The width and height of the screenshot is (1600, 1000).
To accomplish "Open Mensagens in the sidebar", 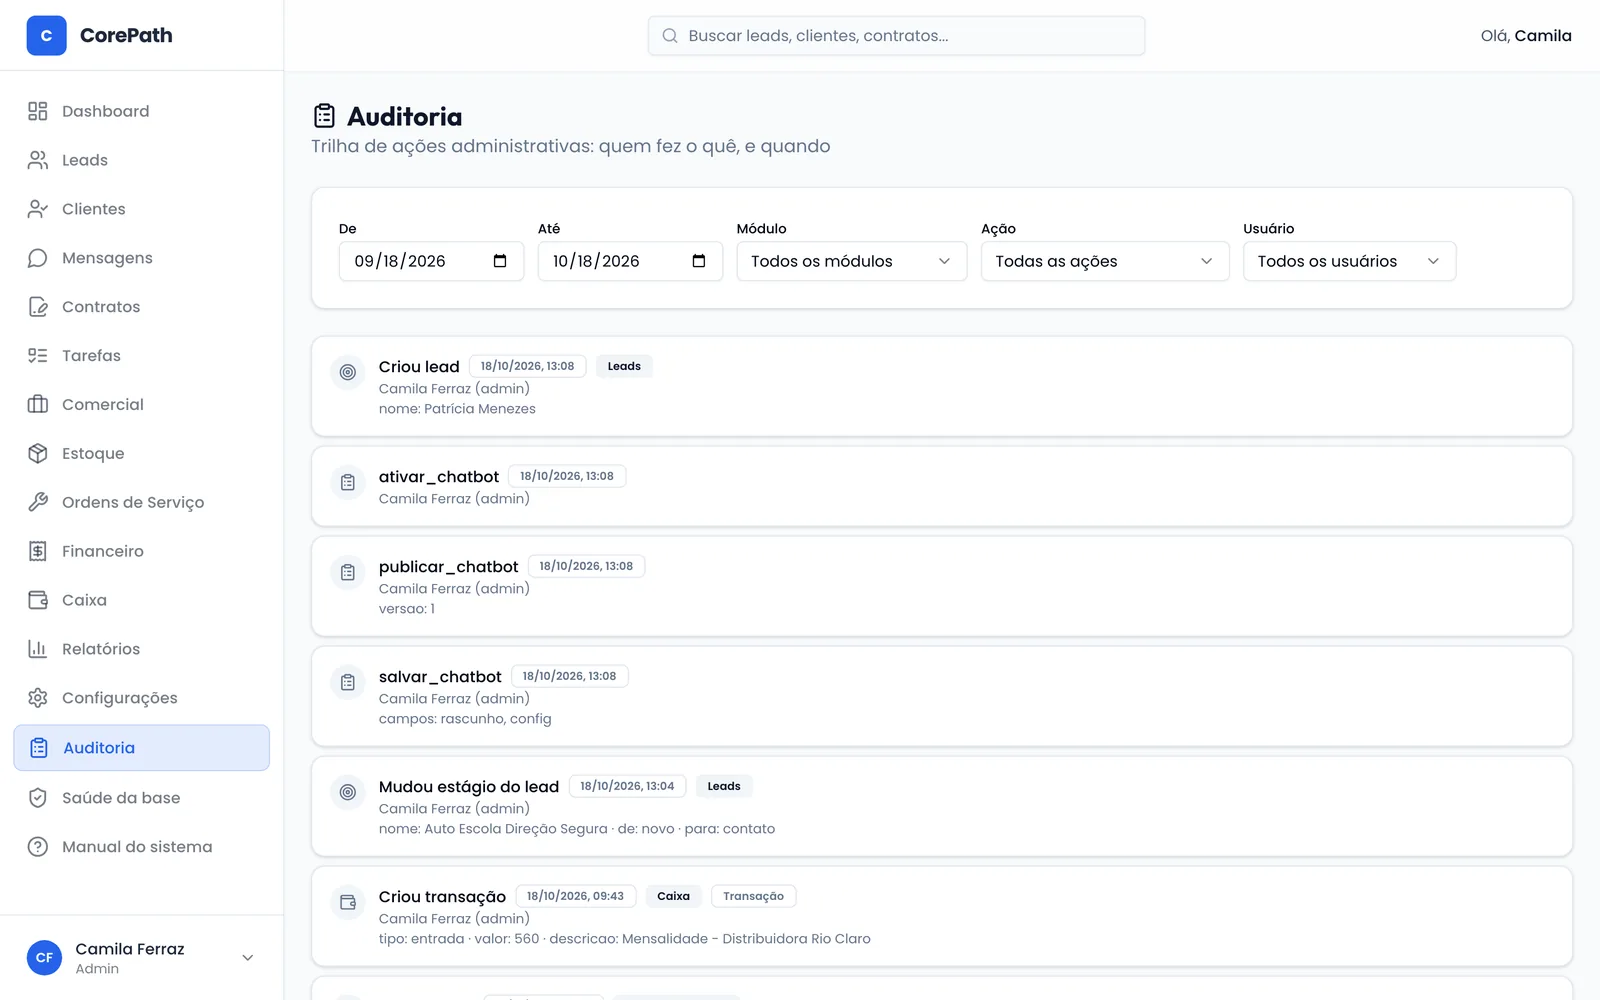I will 141,258.
